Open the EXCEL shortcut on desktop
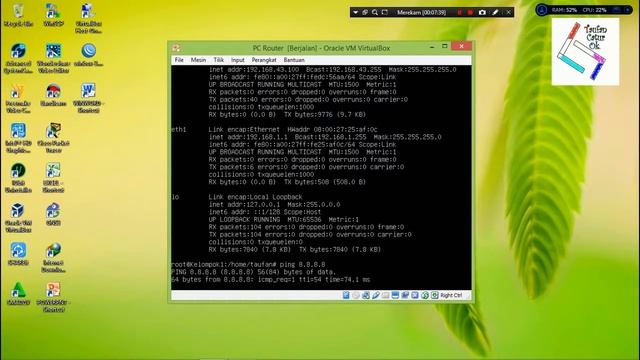Image resolution: width=640 pixels, height=360 pixels. coord(53,178)
